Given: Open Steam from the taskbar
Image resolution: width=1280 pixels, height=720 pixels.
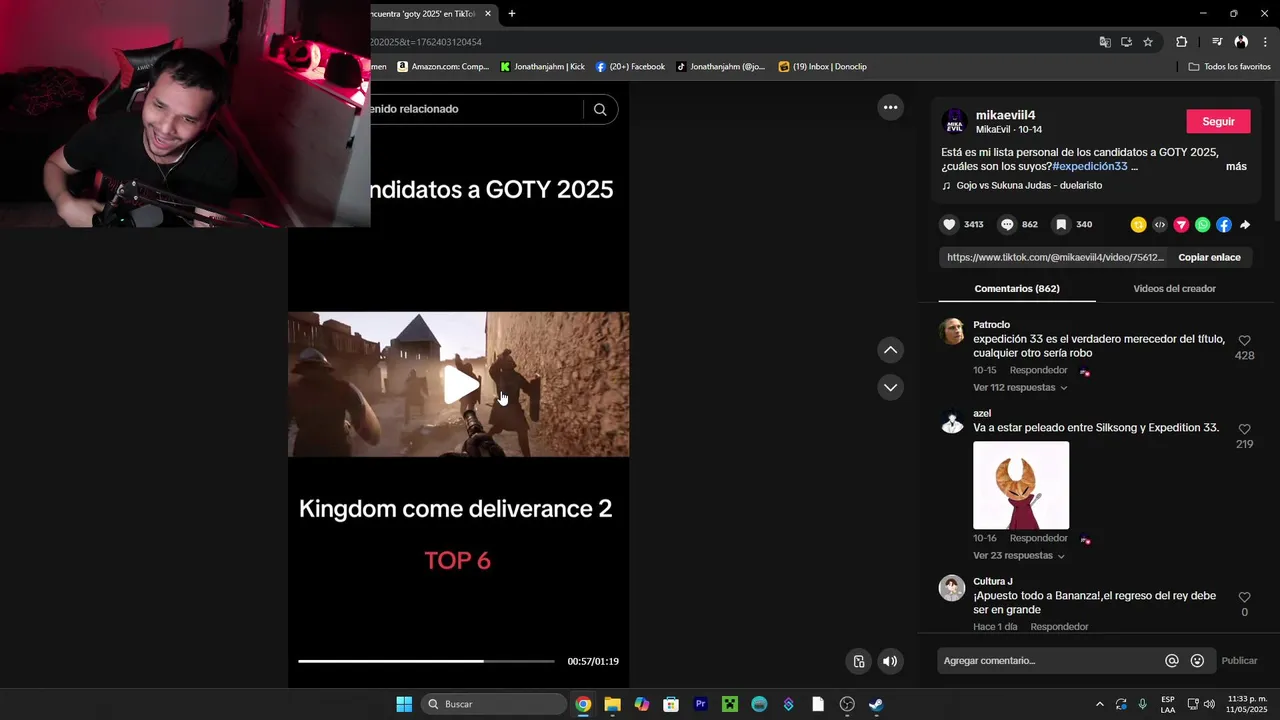Looking at the screenshot, I should [x=876, y=704].
